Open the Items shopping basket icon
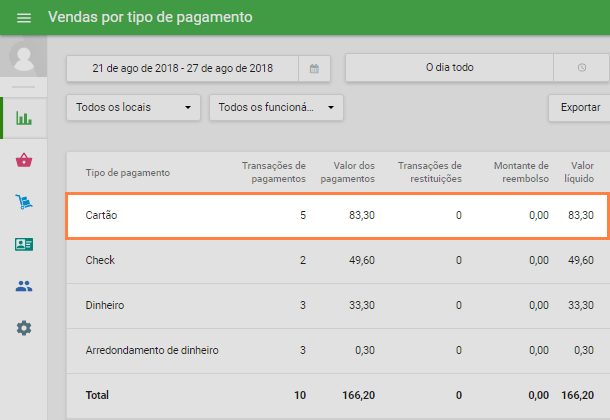Viewport: 610px width, 420px height. 24,160
